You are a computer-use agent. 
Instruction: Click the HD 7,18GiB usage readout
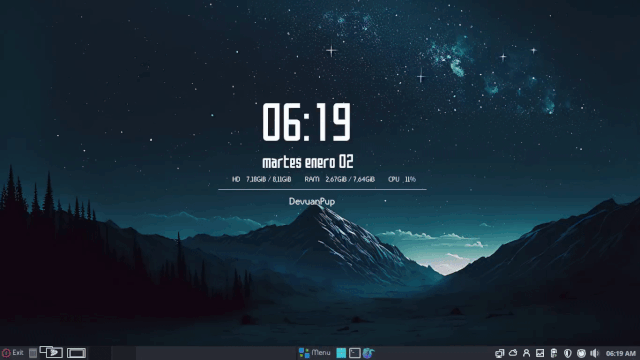262,179
